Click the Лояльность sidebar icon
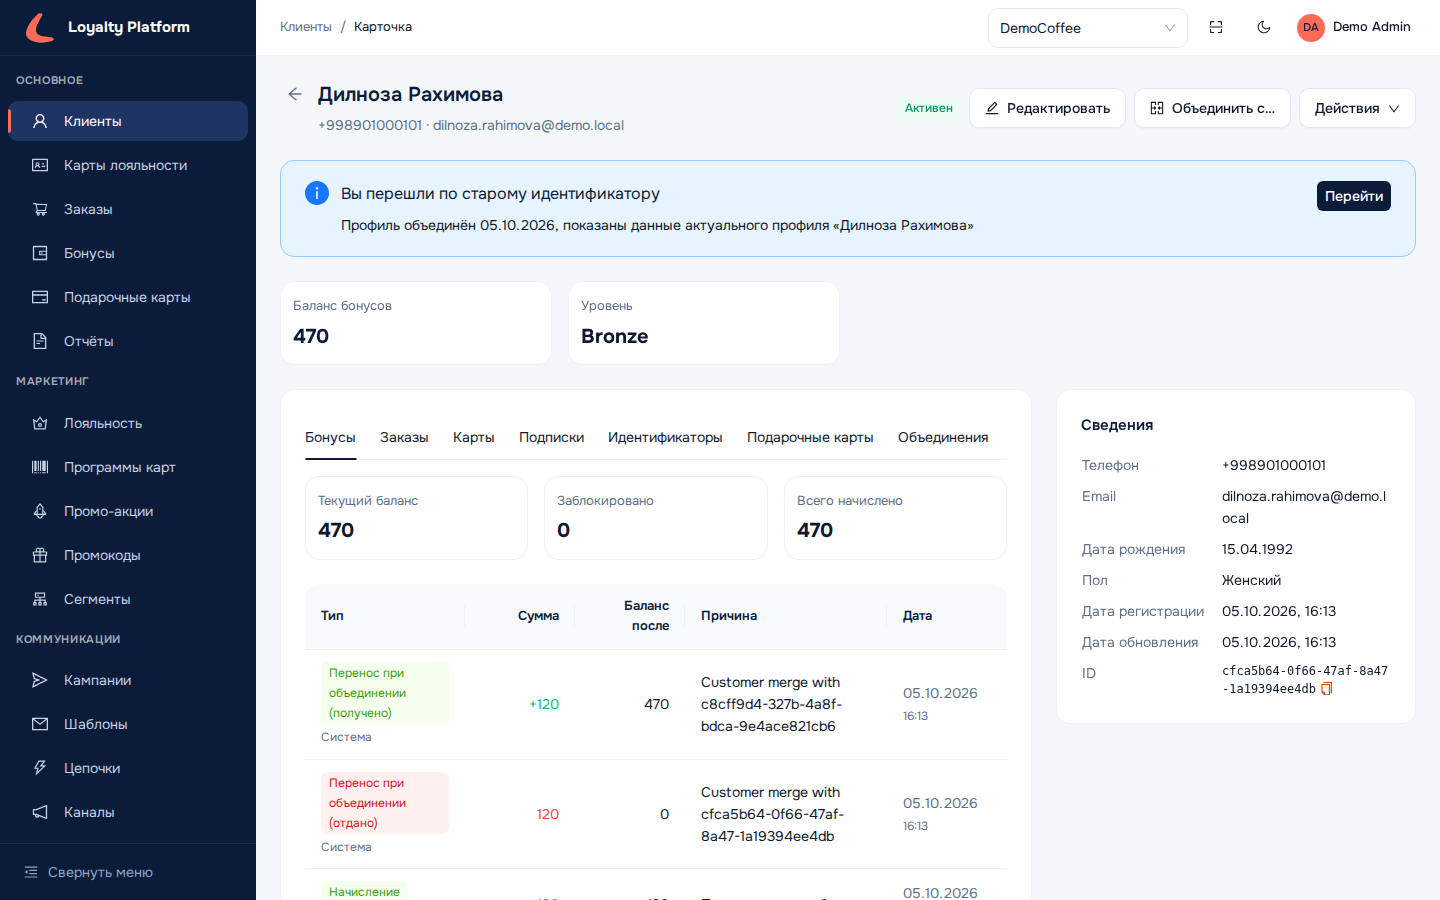This screenshot has width=1440, height=900. [40, 423]
